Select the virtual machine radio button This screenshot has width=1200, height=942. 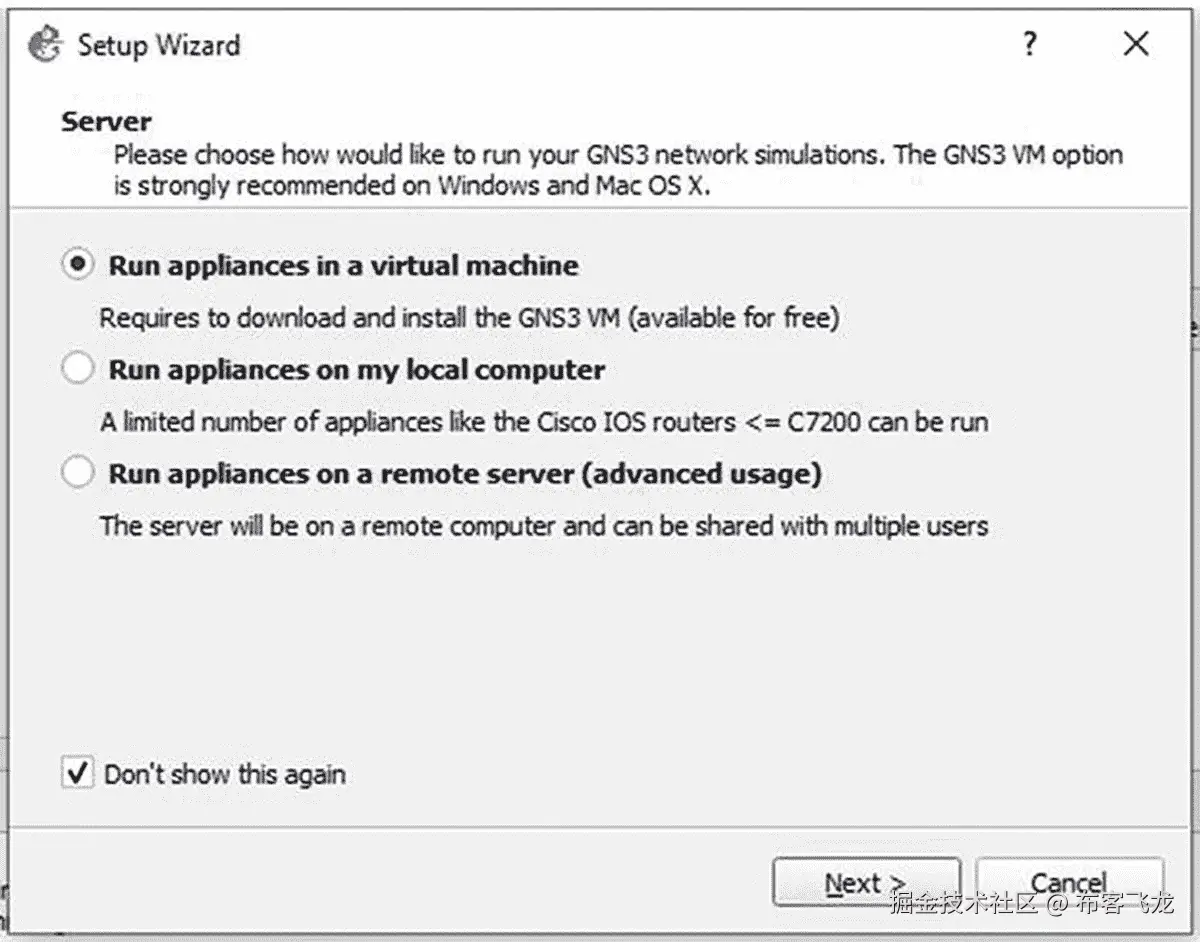click(77, 265)
